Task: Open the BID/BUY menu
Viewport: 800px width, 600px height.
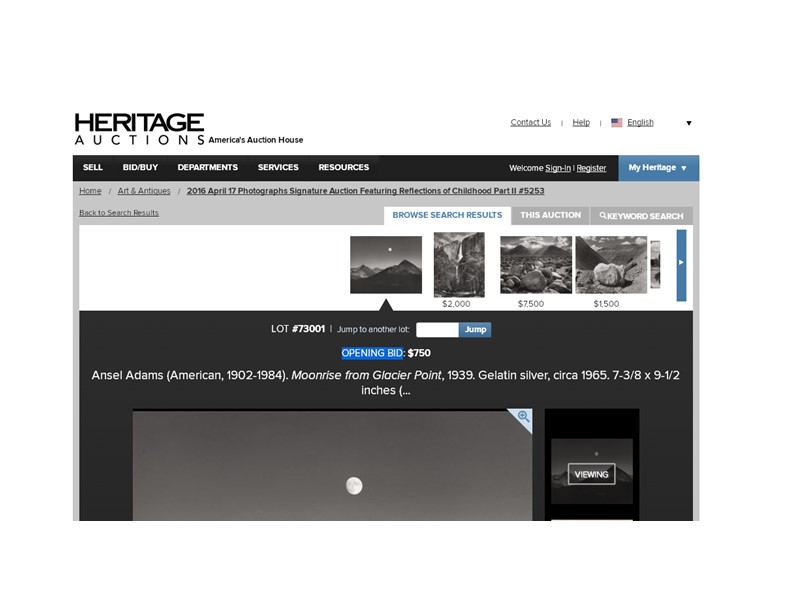Action: click(x=140, y=167)
